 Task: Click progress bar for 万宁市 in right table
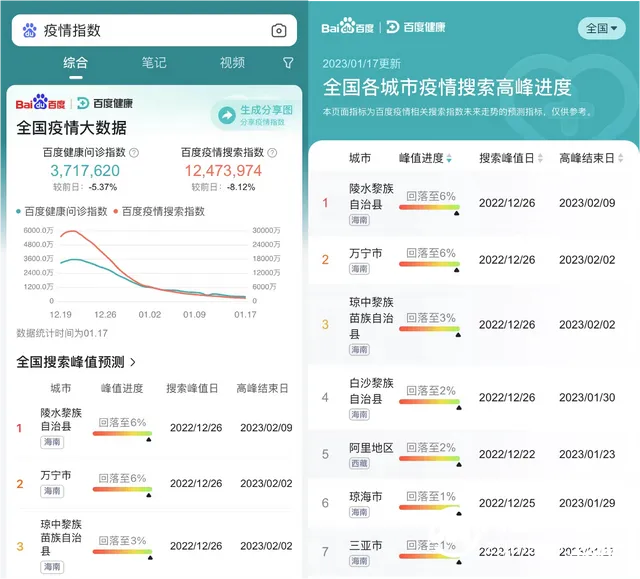pyautogui.click(x=429, y=265)
